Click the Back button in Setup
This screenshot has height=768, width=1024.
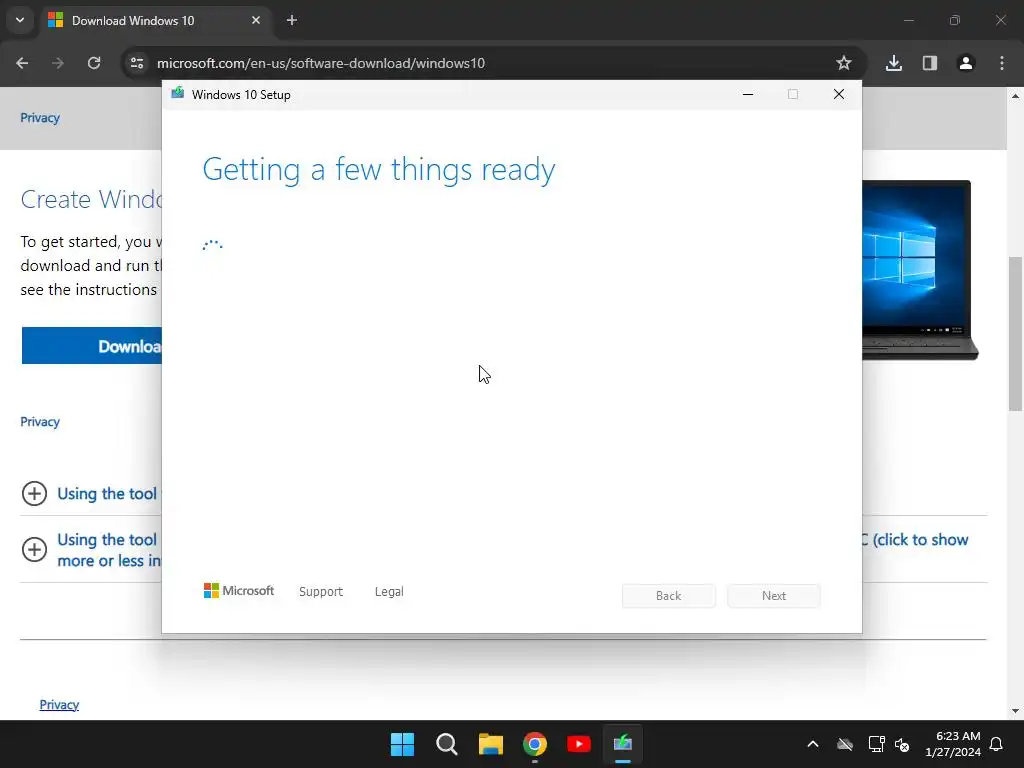click(x=669, y=596)
